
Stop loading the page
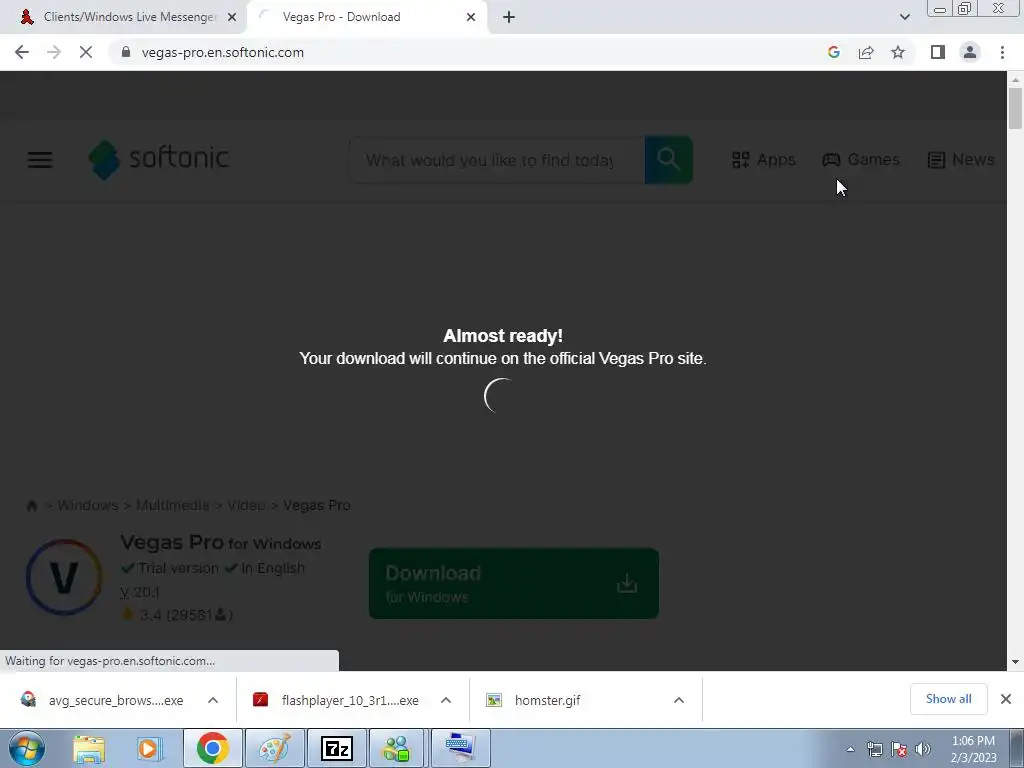[x=86, y=52]
